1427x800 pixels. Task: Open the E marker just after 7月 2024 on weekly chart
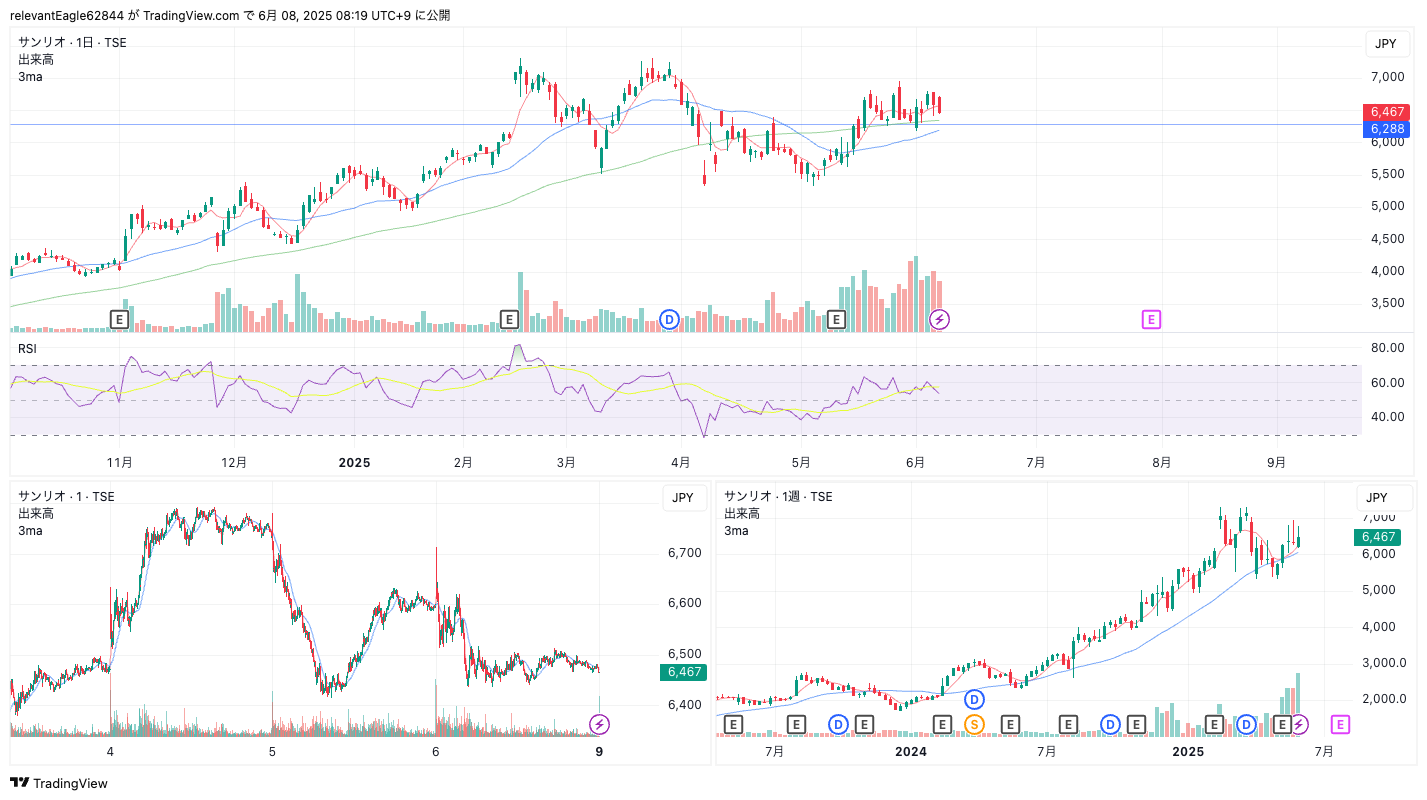(x=1068, y=724)
